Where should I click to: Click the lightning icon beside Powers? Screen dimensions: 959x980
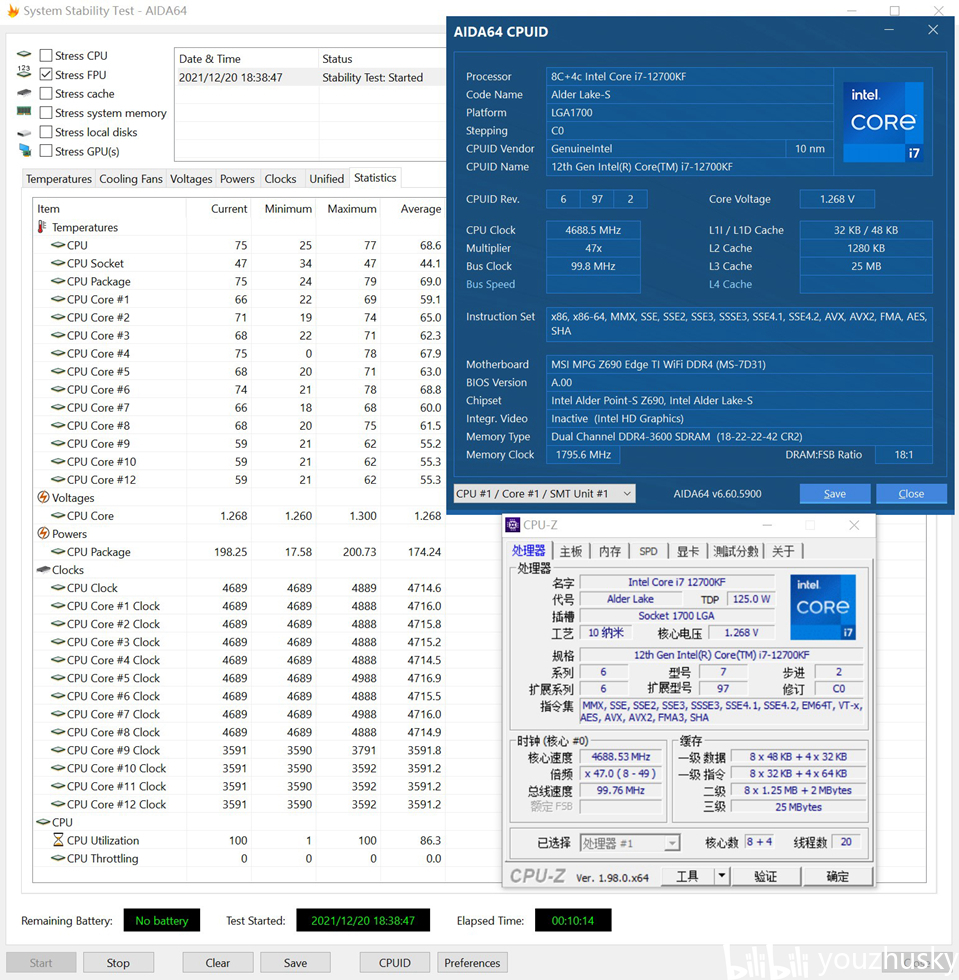tap(43, 534)
